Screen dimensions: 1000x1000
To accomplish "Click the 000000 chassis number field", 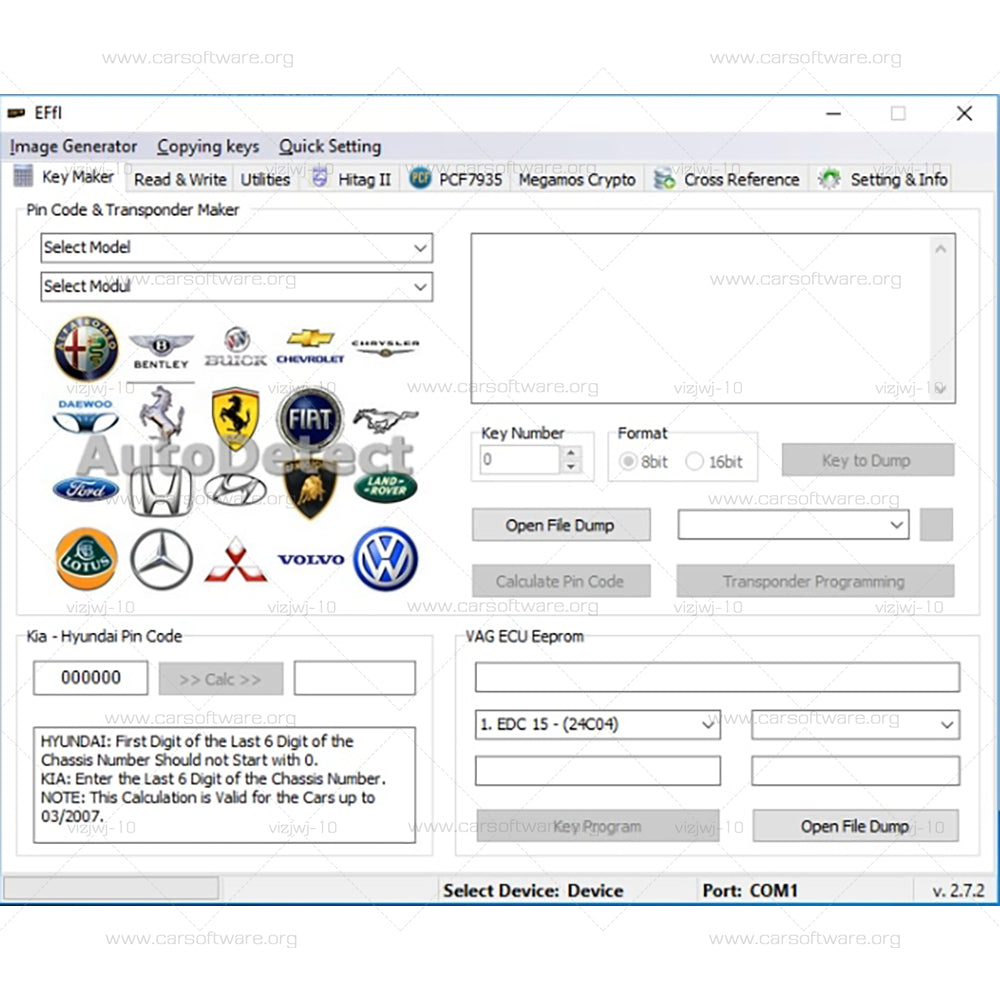I will coord(91,677).
